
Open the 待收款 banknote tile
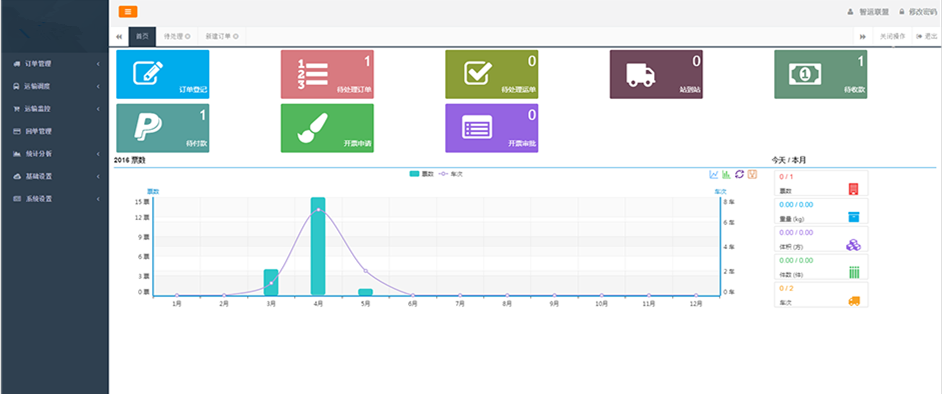click(x=821, y=74)
